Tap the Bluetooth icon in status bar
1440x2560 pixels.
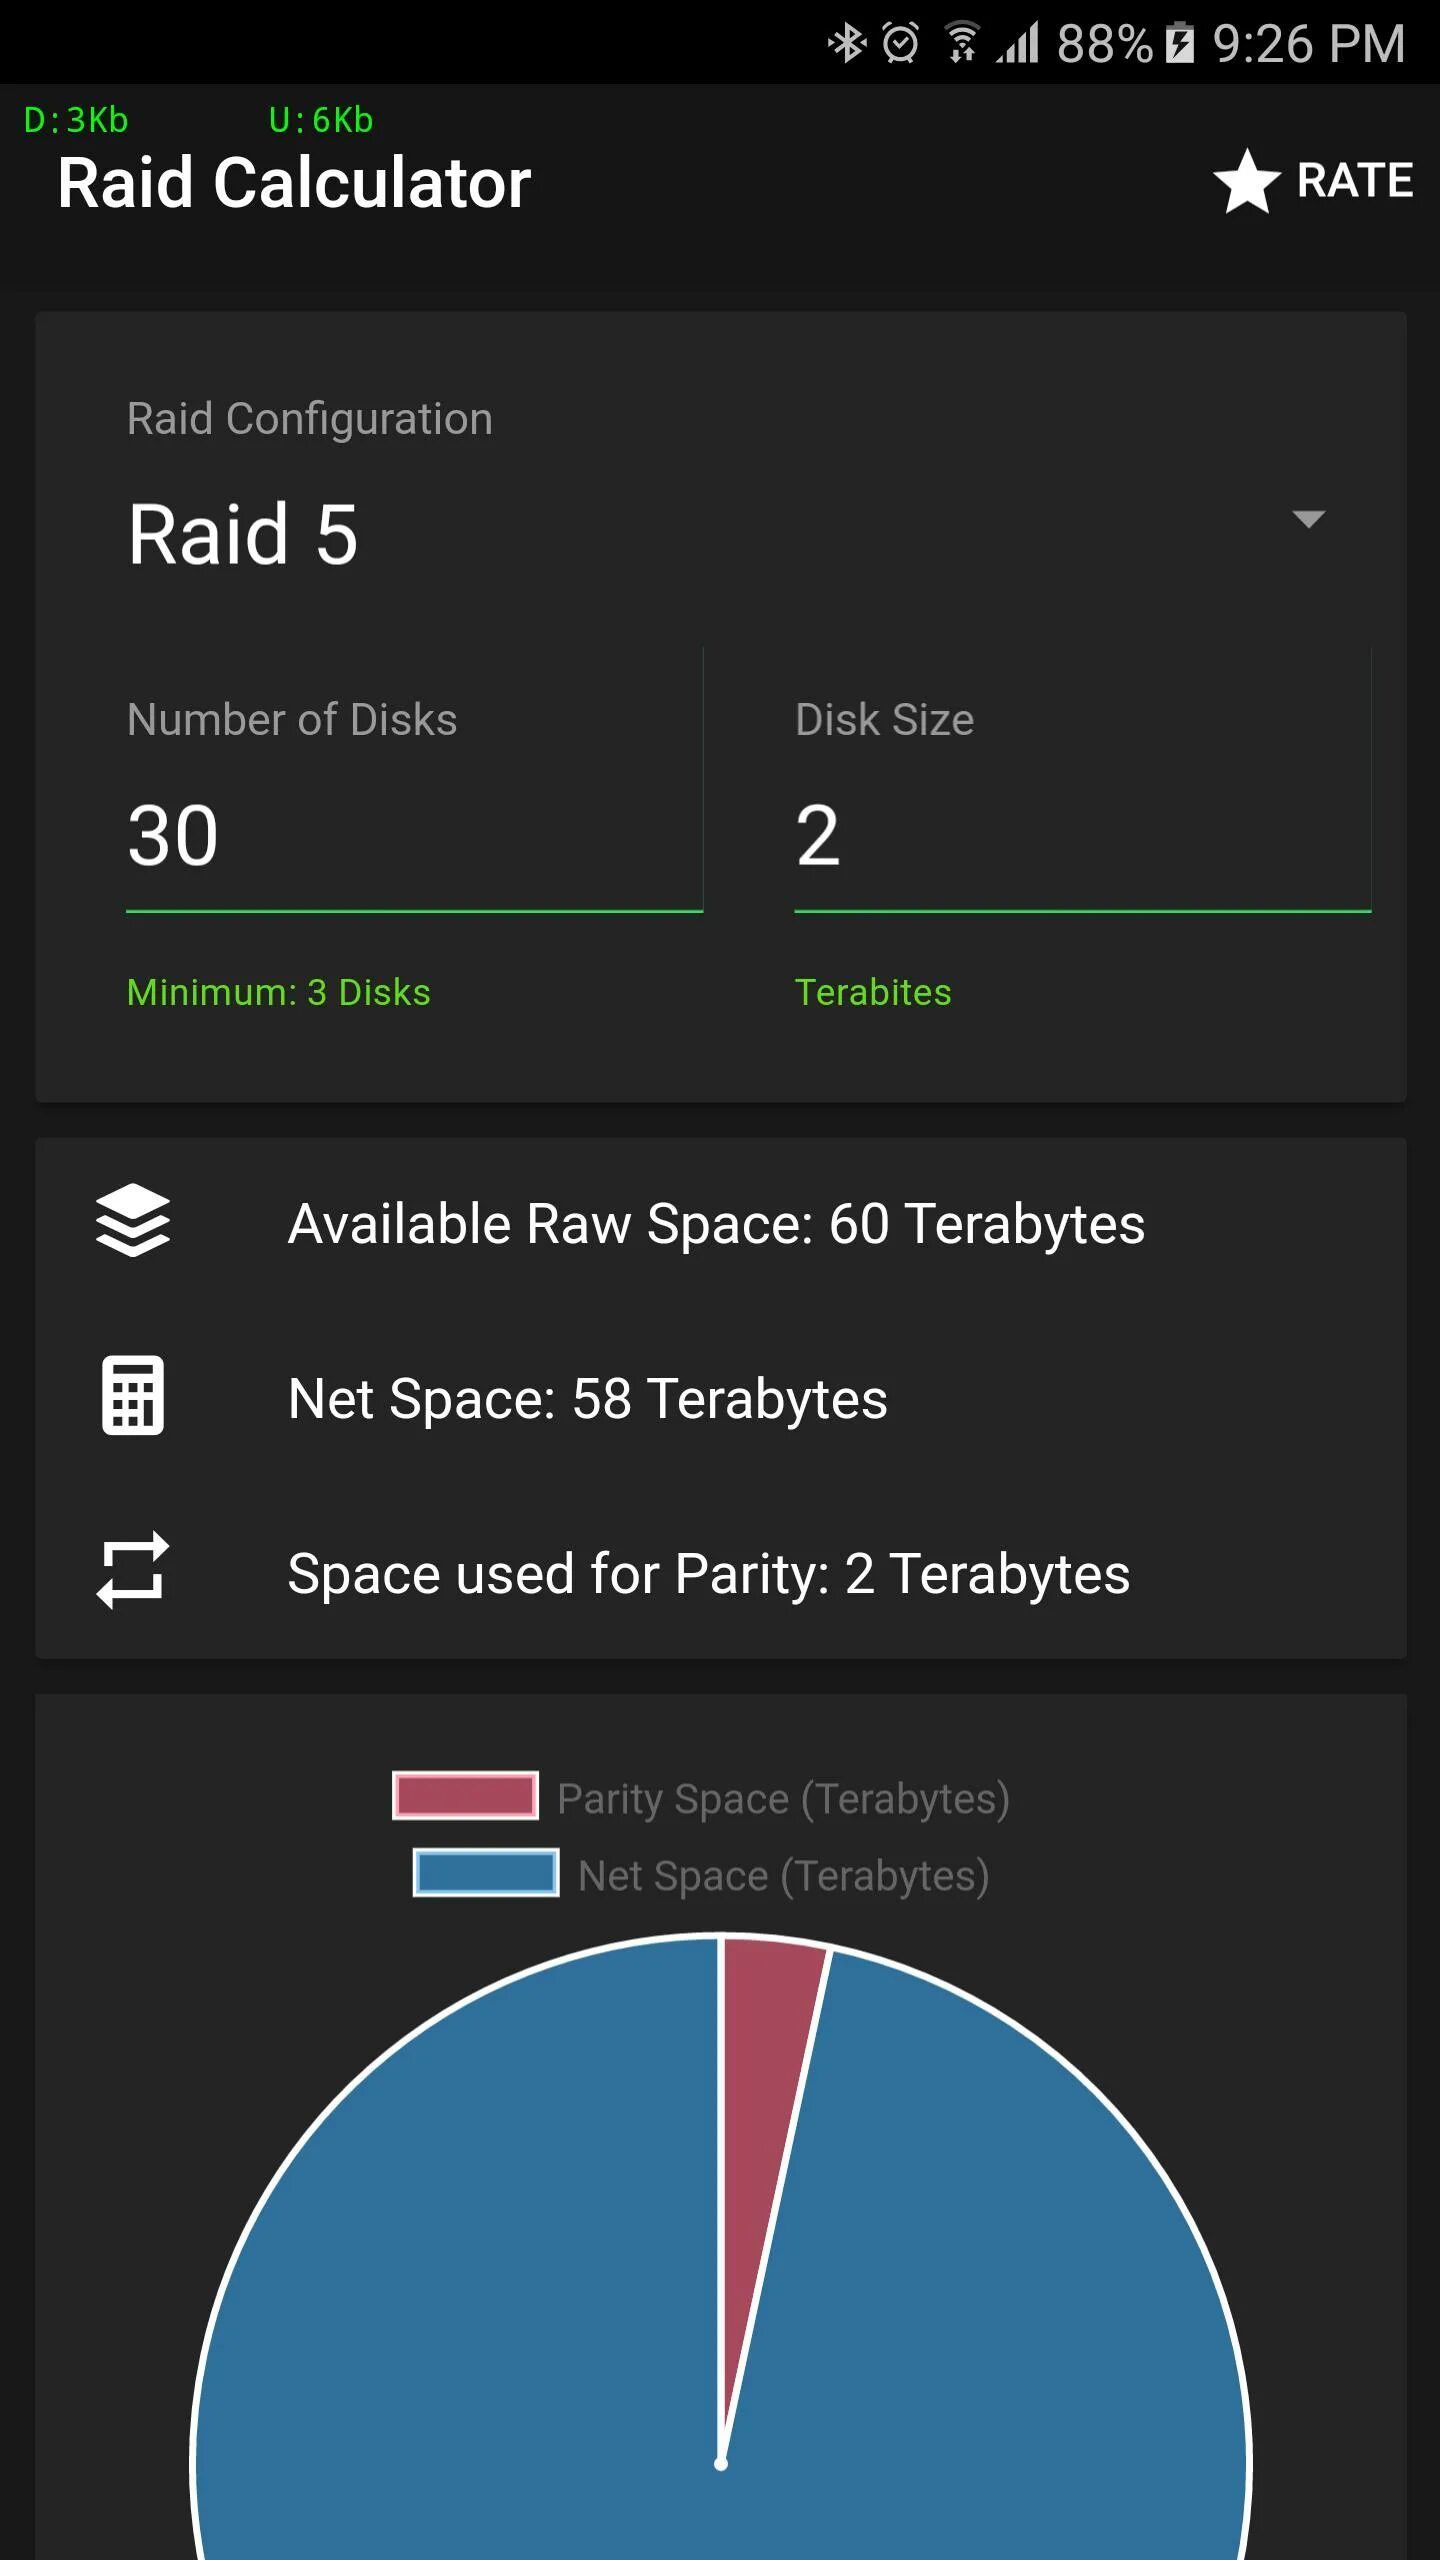tap(847, 43)
